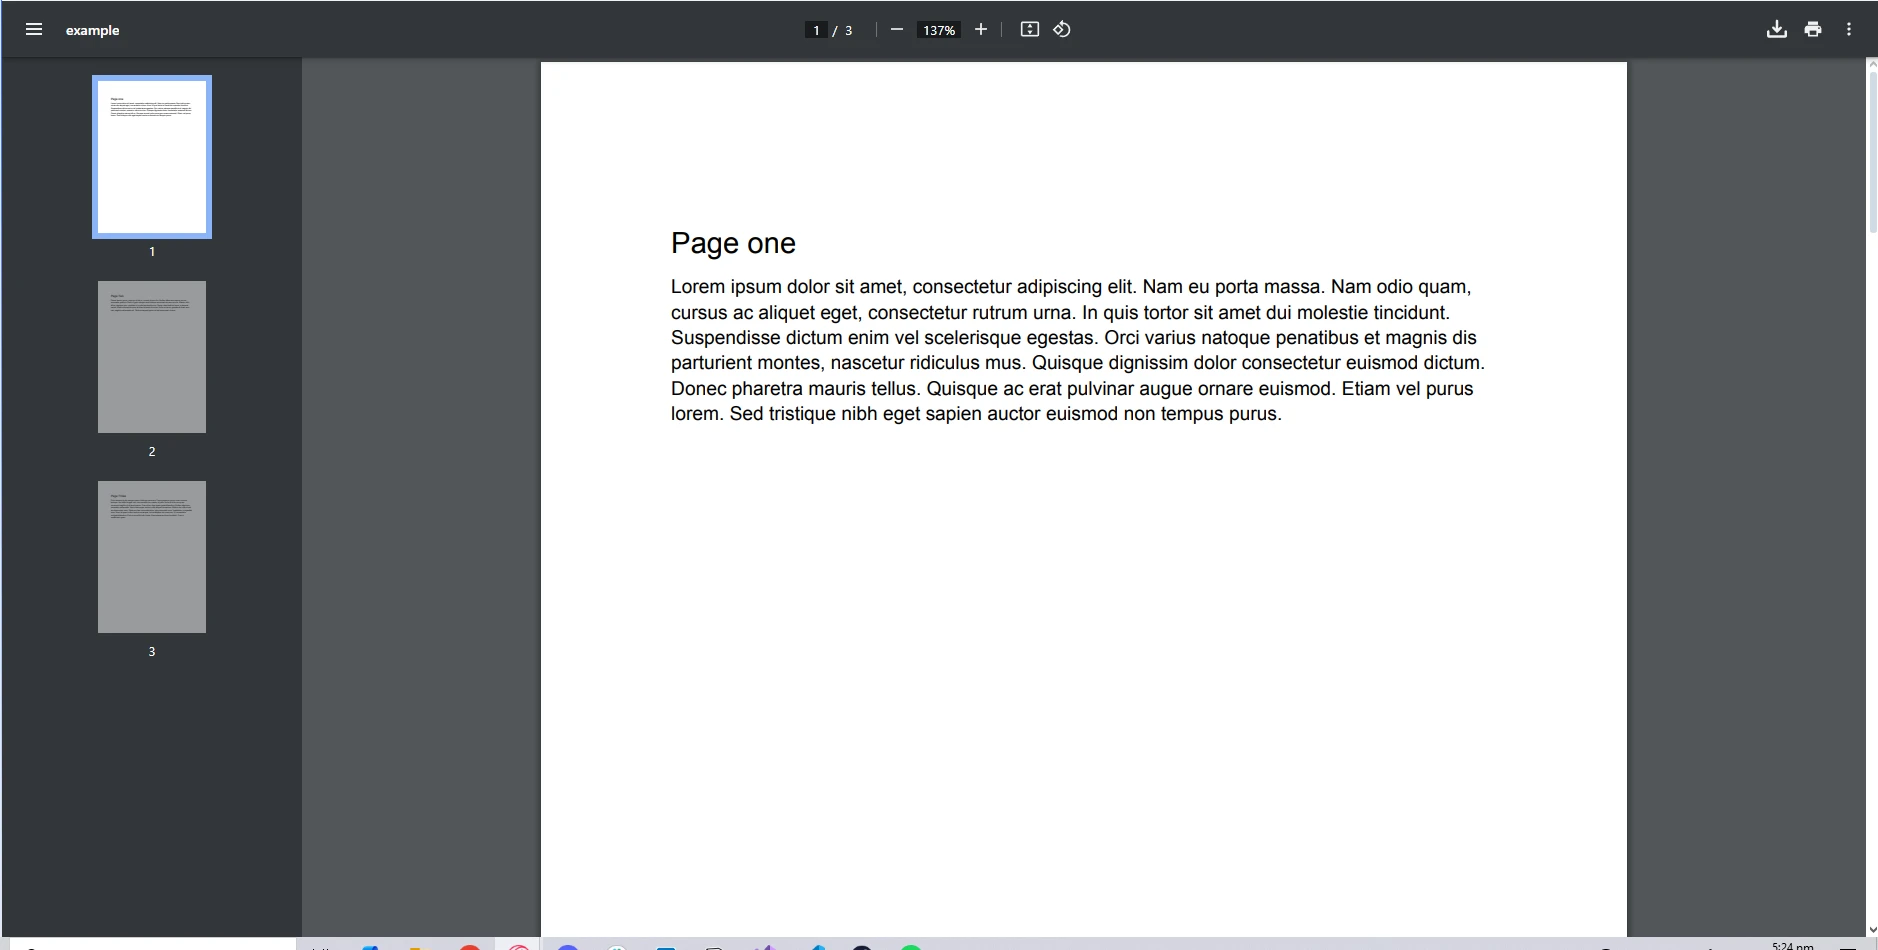Click the text 'Lorem ipsum dolor sit amet'
The image size is (1878, 950).
(x=787, y=287)
